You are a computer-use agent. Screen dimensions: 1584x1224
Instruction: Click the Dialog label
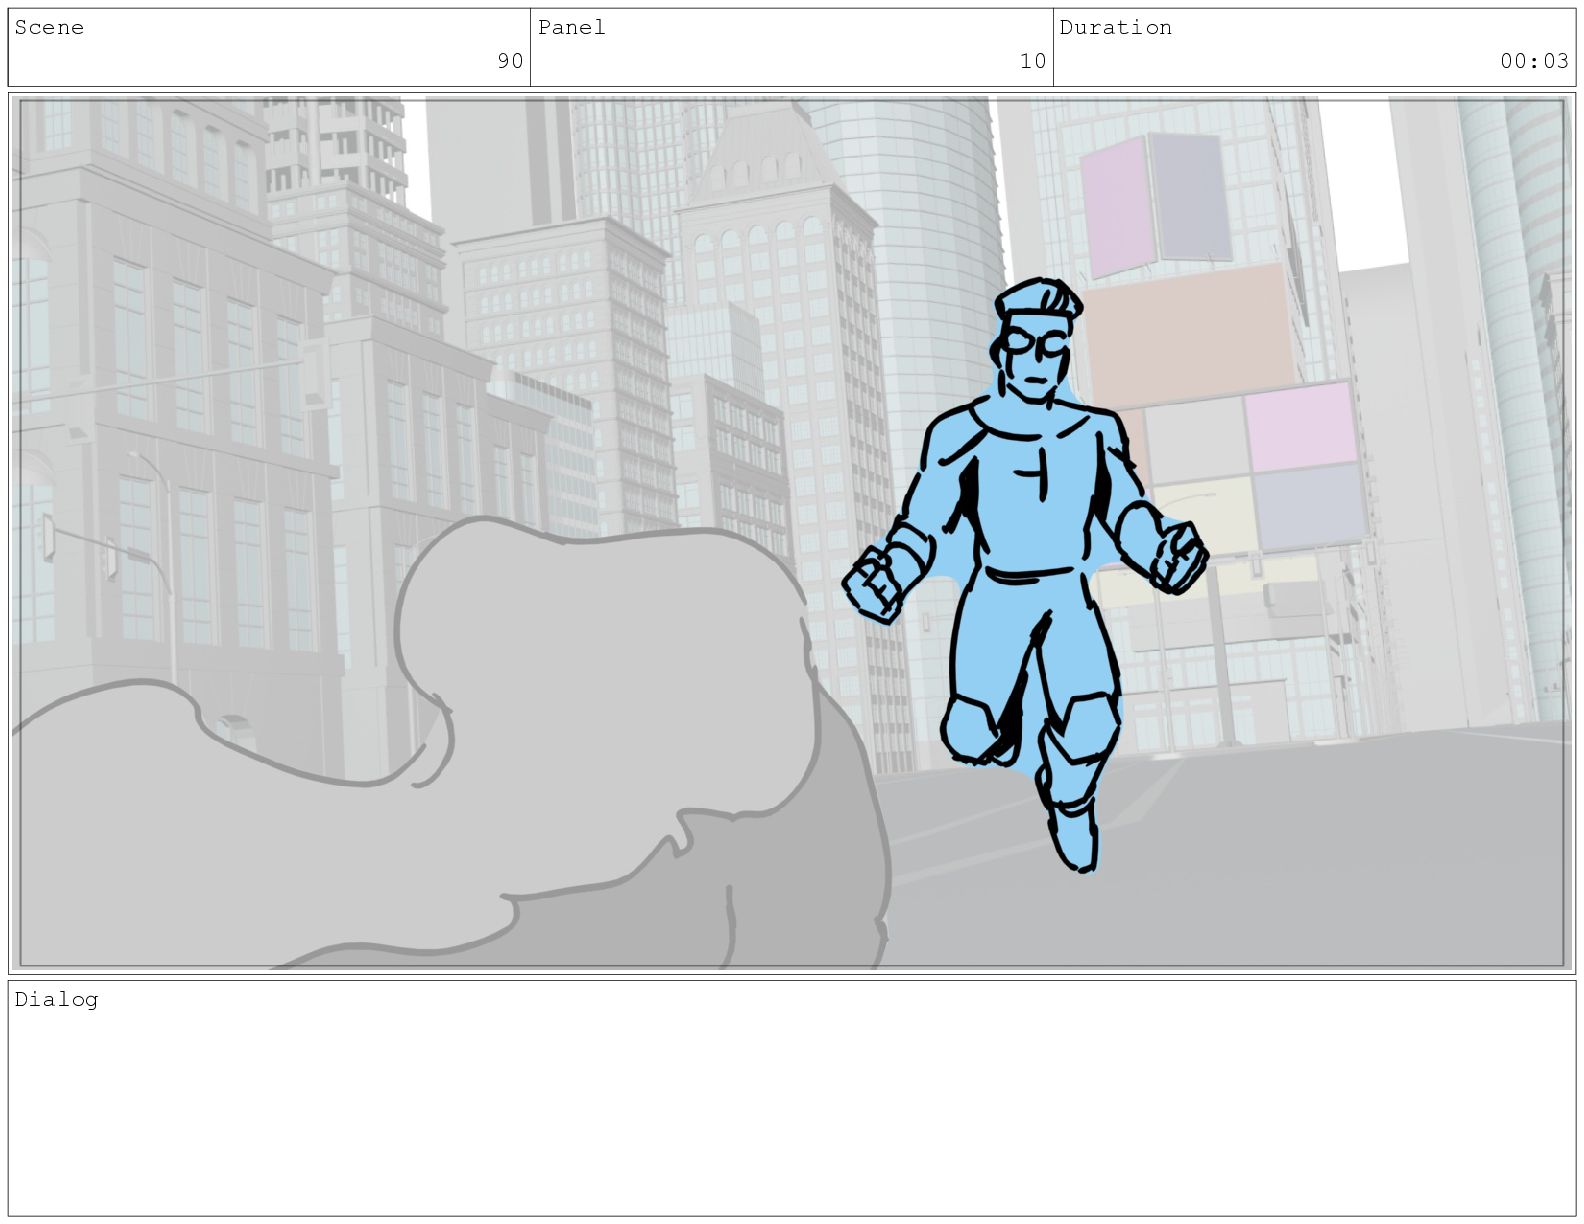point(56,999)
